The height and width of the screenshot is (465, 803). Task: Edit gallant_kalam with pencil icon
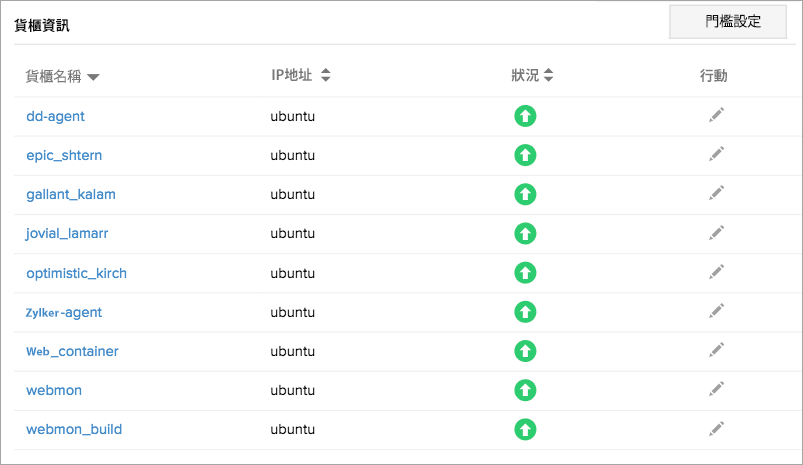[716, 193]
